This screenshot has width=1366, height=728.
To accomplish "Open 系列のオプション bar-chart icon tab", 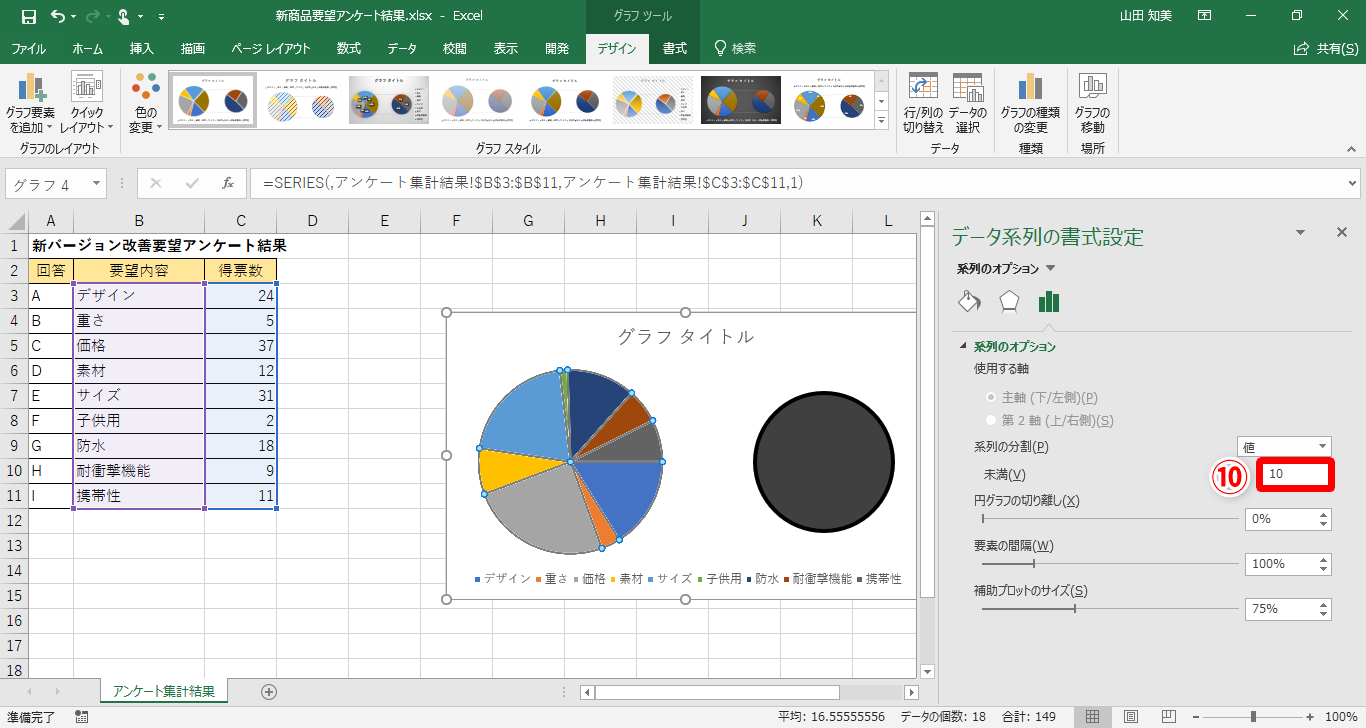I will (1048, 302).
